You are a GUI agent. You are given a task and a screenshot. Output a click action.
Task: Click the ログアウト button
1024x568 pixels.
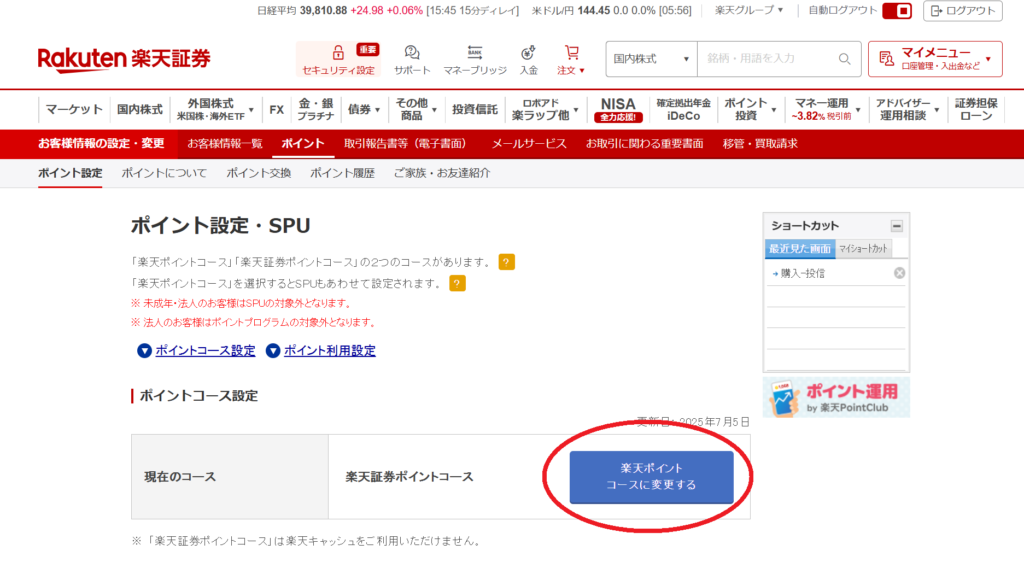point(963,10)
